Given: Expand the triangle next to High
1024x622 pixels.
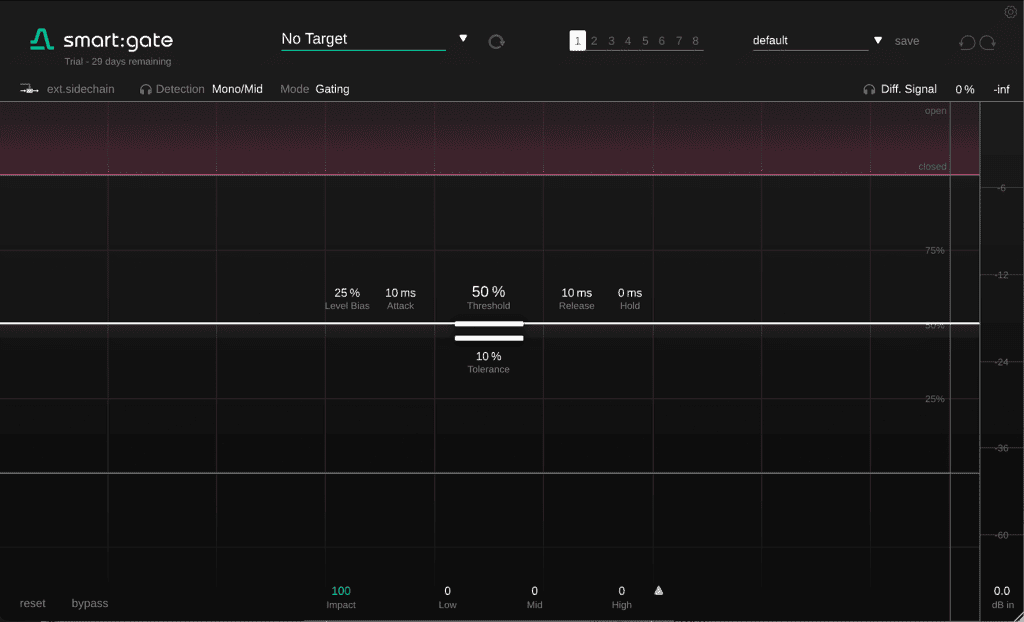Looking at the screenshot, I should click(x=658, y=591).
